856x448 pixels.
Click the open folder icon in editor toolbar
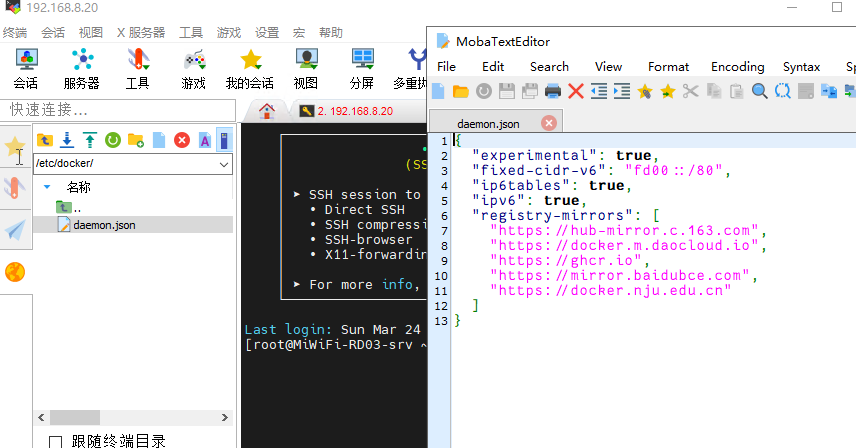[x=460, y=92]
